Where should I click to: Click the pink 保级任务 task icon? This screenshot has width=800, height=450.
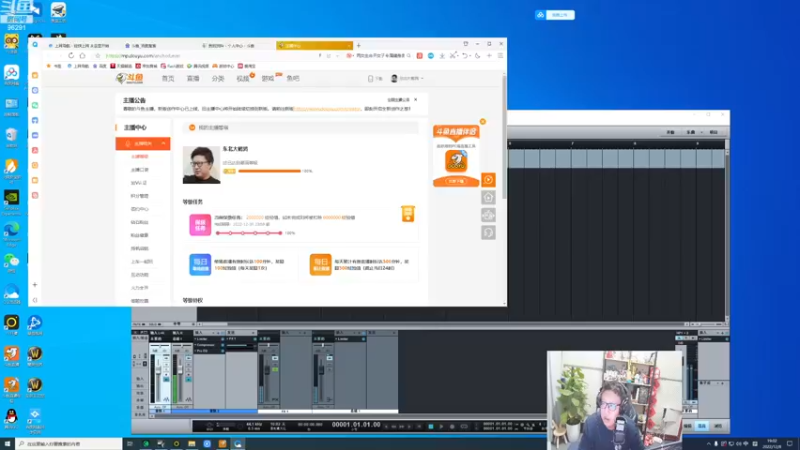coord(200,225)
